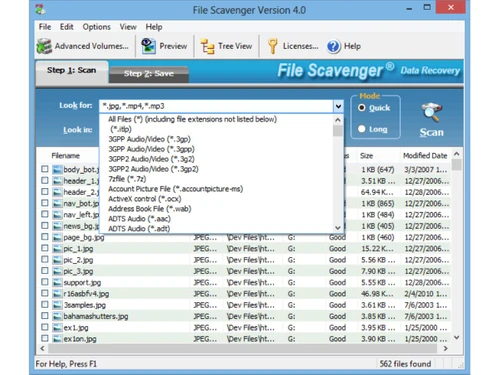Click file list scroll down arrow
The height and width of the screenshot is (375, 500).
(457, 338)
